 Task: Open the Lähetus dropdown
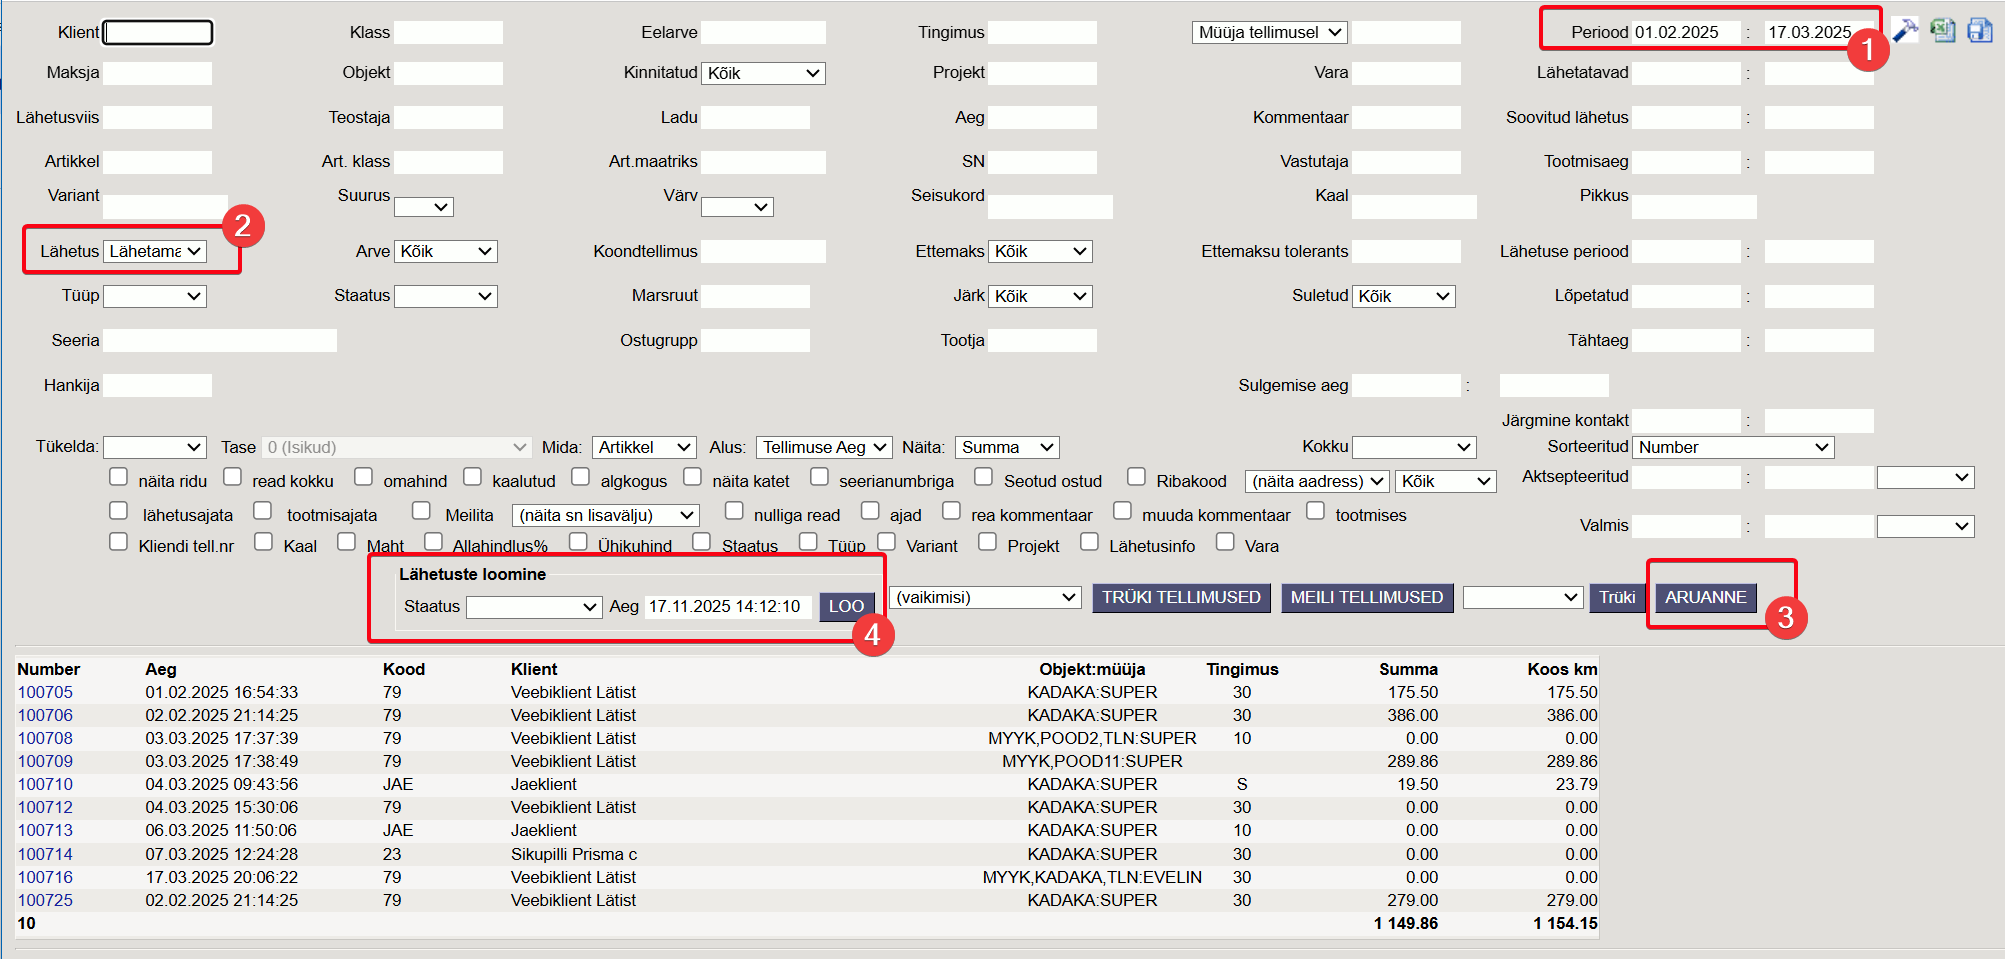(x=155, y=251)
